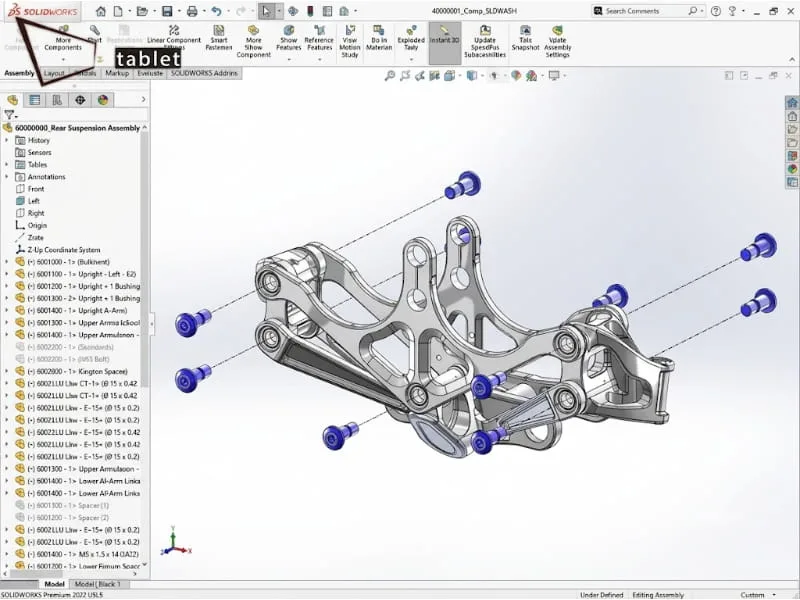Click the Update SpeedPak Subassemblies tool
800x600 pixels.
[x=485, y=41]
